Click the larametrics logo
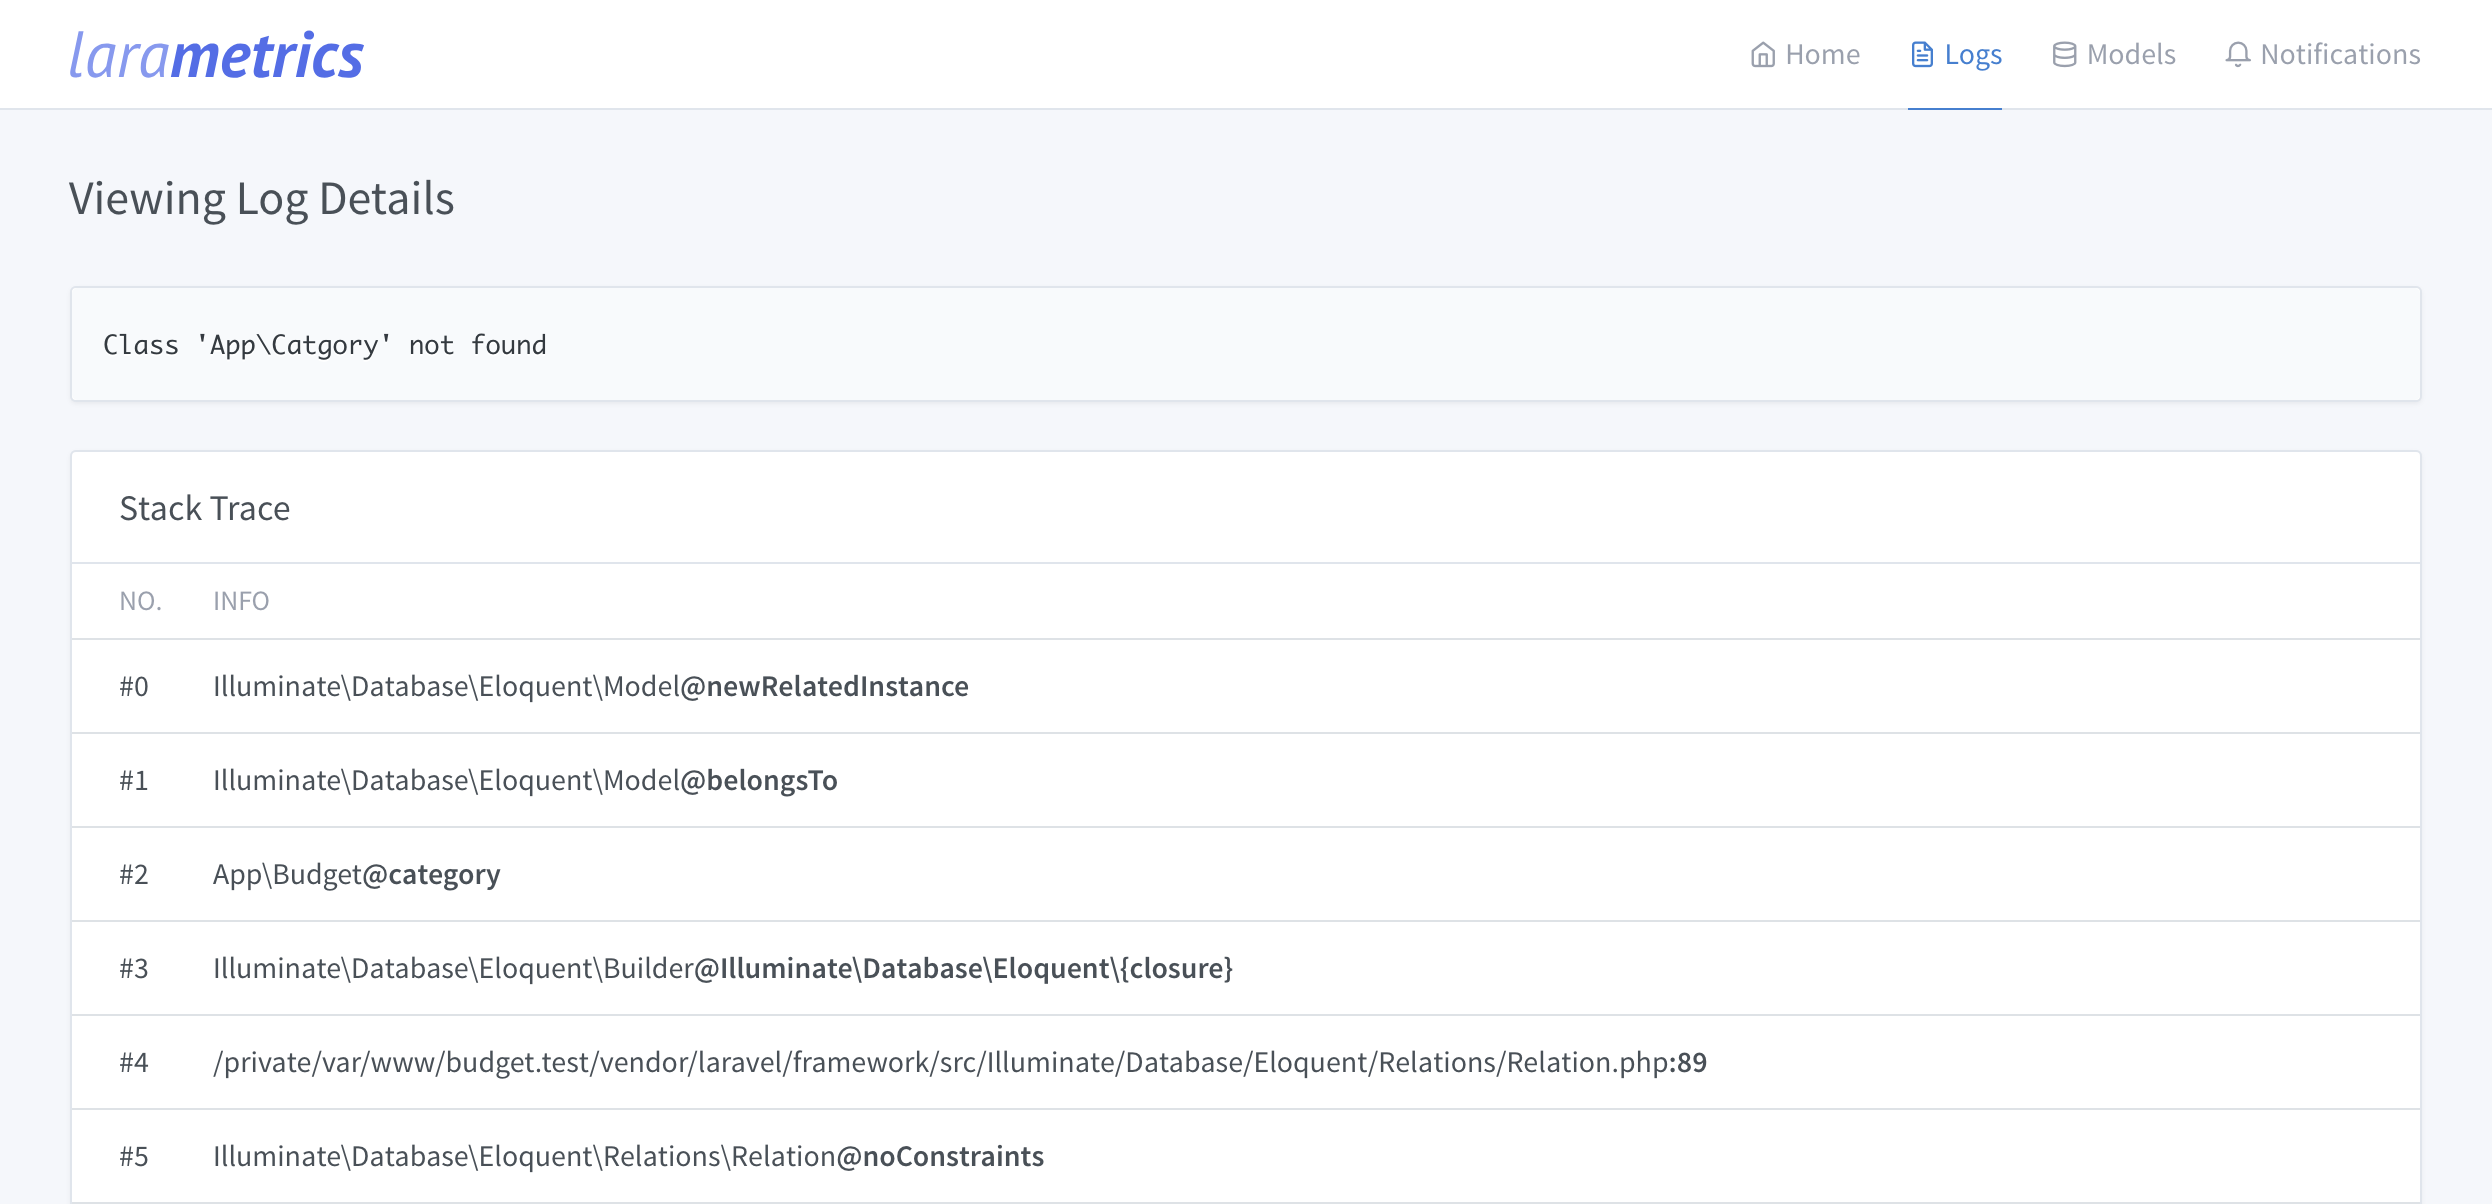Image resolution: width=2492 pixels, height=1204 pixels. [x=216, y=55]
